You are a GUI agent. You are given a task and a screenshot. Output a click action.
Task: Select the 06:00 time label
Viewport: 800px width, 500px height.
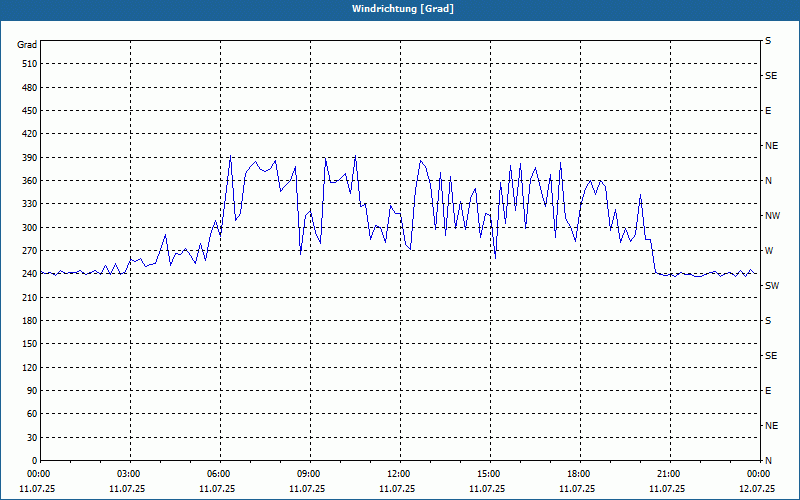[x=217, y=474]
